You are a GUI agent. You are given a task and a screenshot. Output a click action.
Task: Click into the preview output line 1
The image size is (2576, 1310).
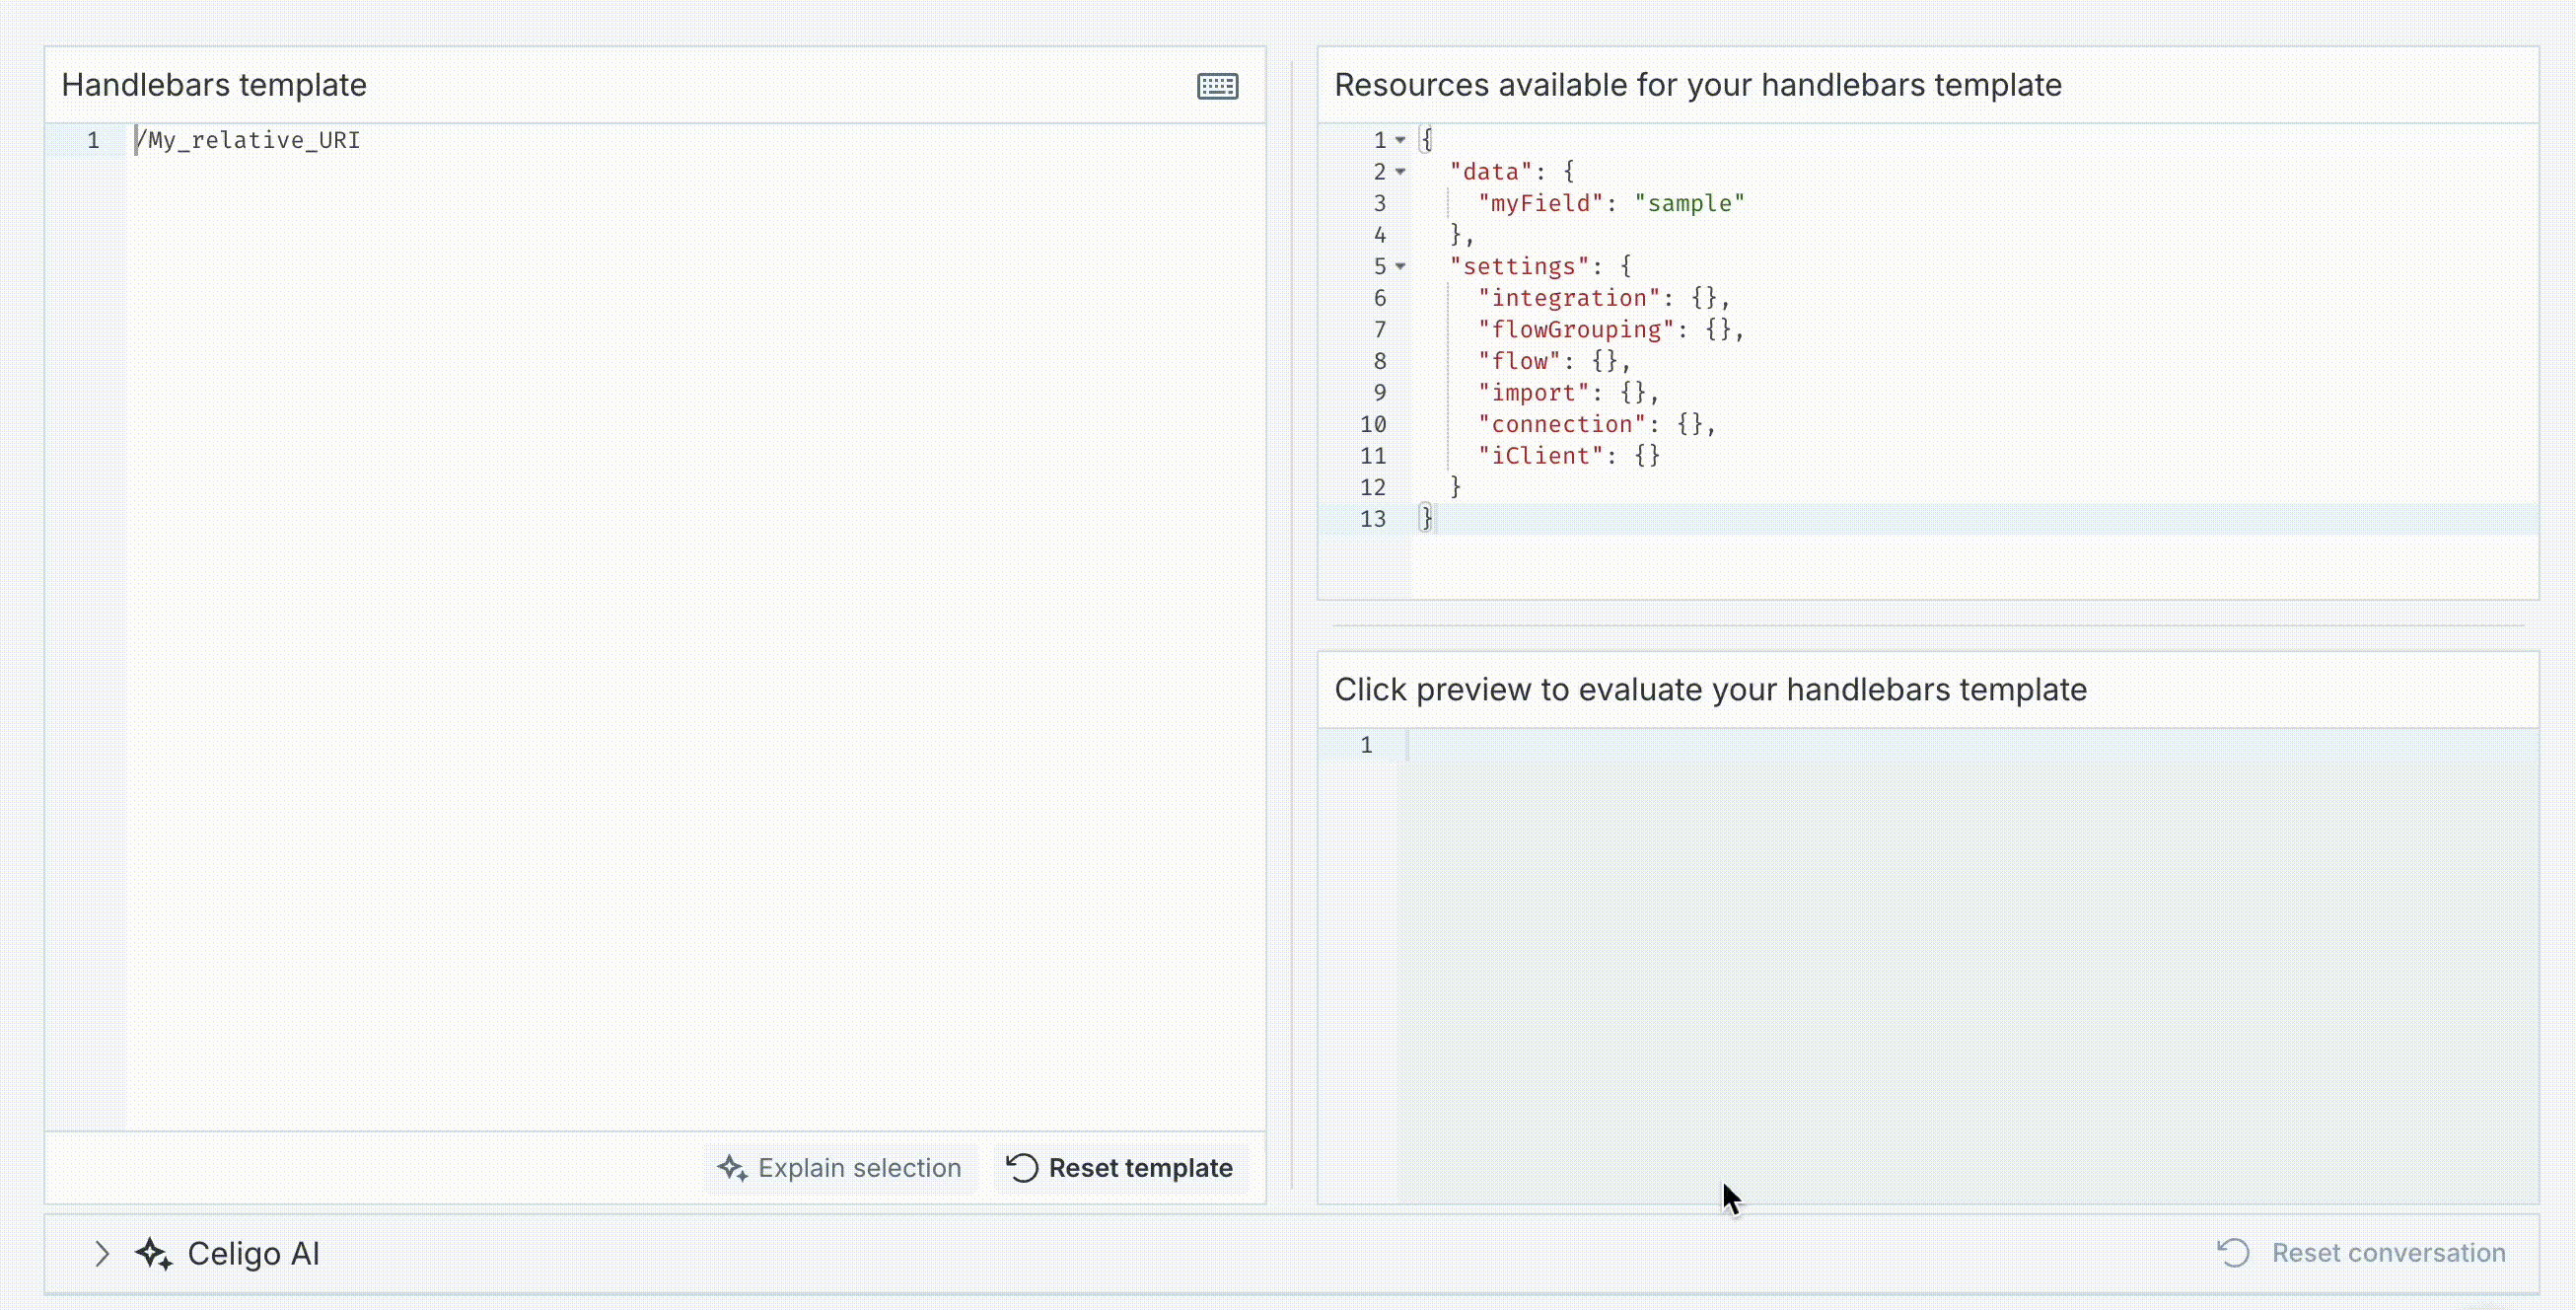pyautogui.click(x=1970, y=745)
